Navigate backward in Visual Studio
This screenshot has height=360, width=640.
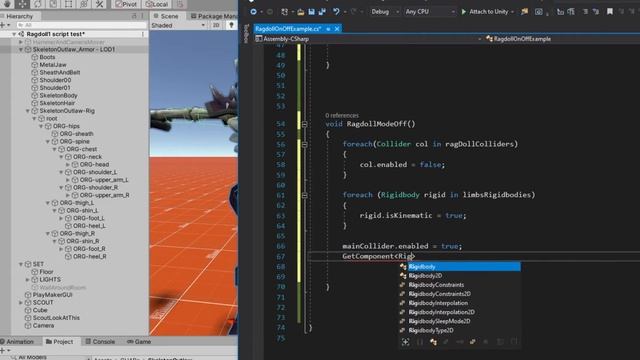[x=253, y=12]
